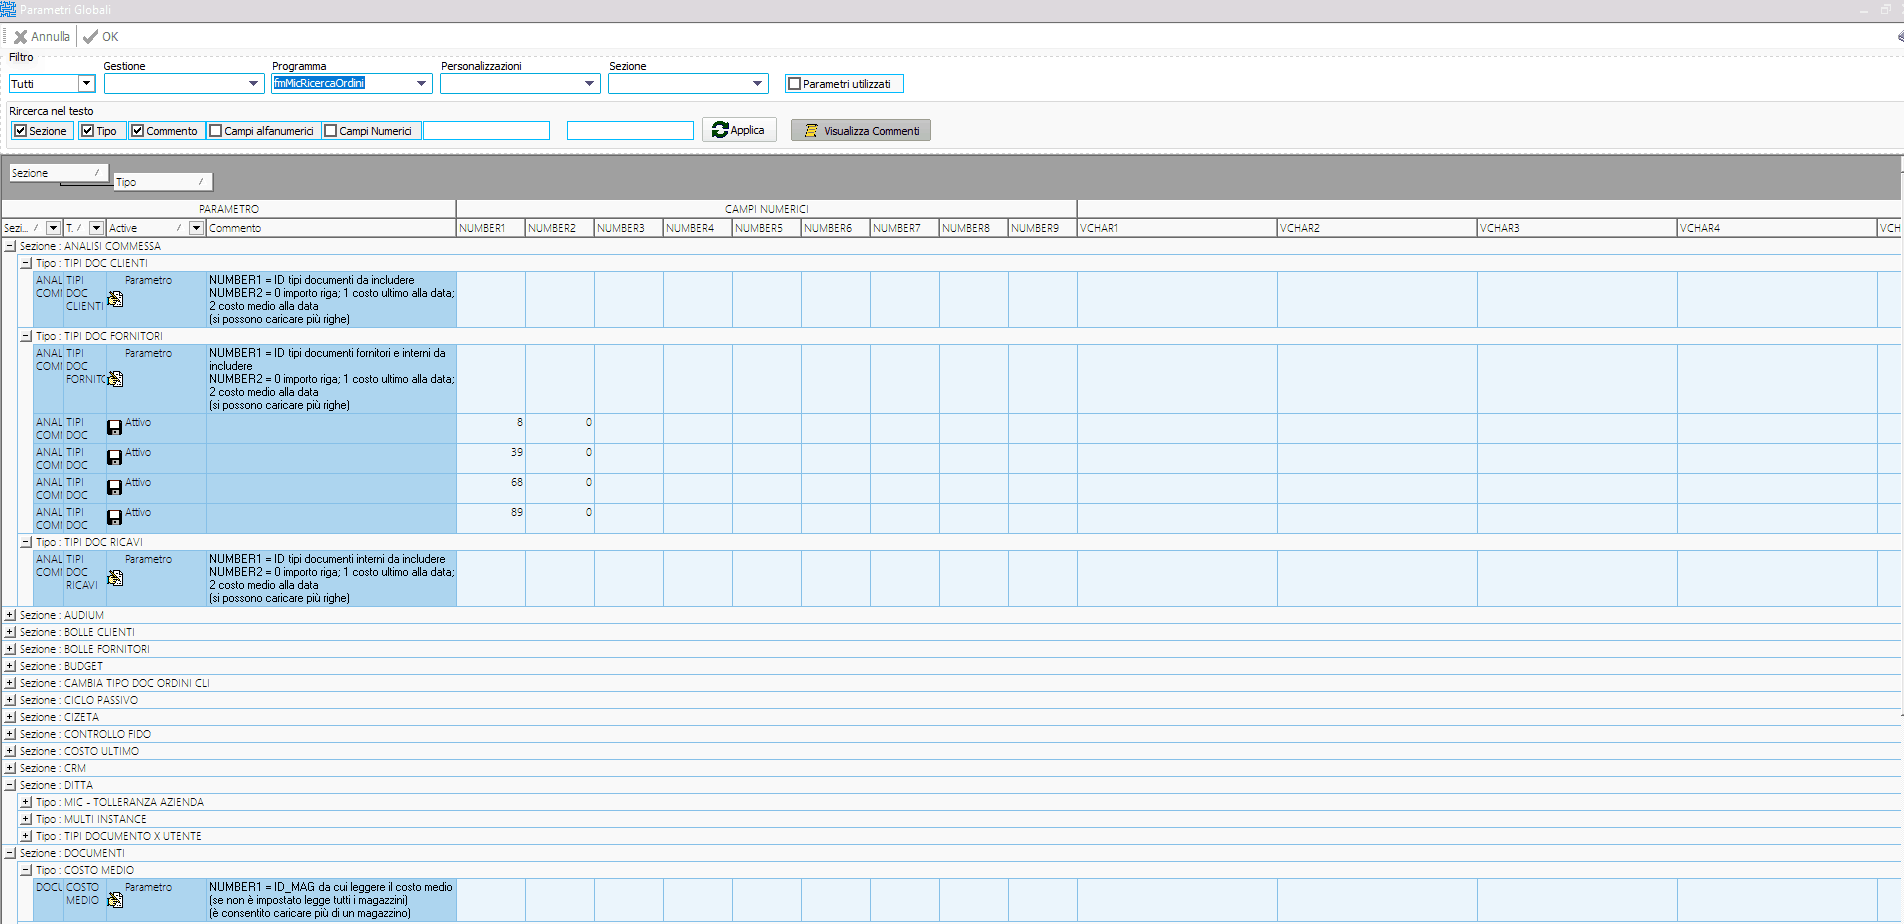The width and height of the screenshot is (1904, 924).
Task: Click the first search text field
Action: point(486,131)
